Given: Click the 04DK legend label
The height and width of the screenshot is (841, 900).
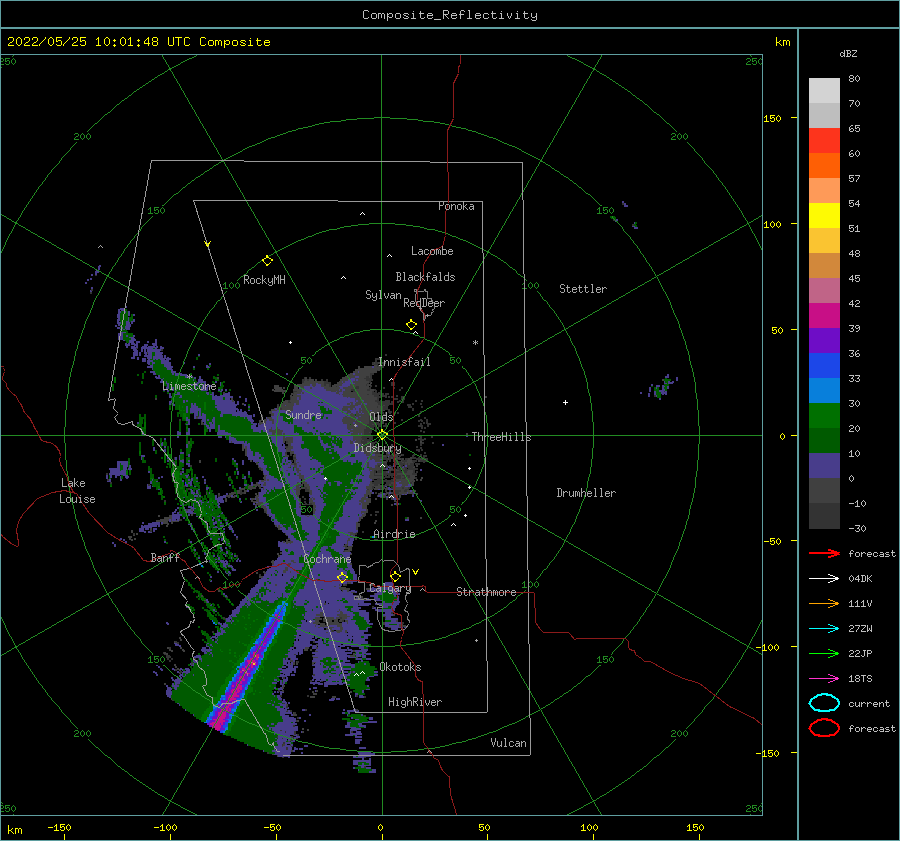Looking at the screenshot, I should [x=860, y=579].
